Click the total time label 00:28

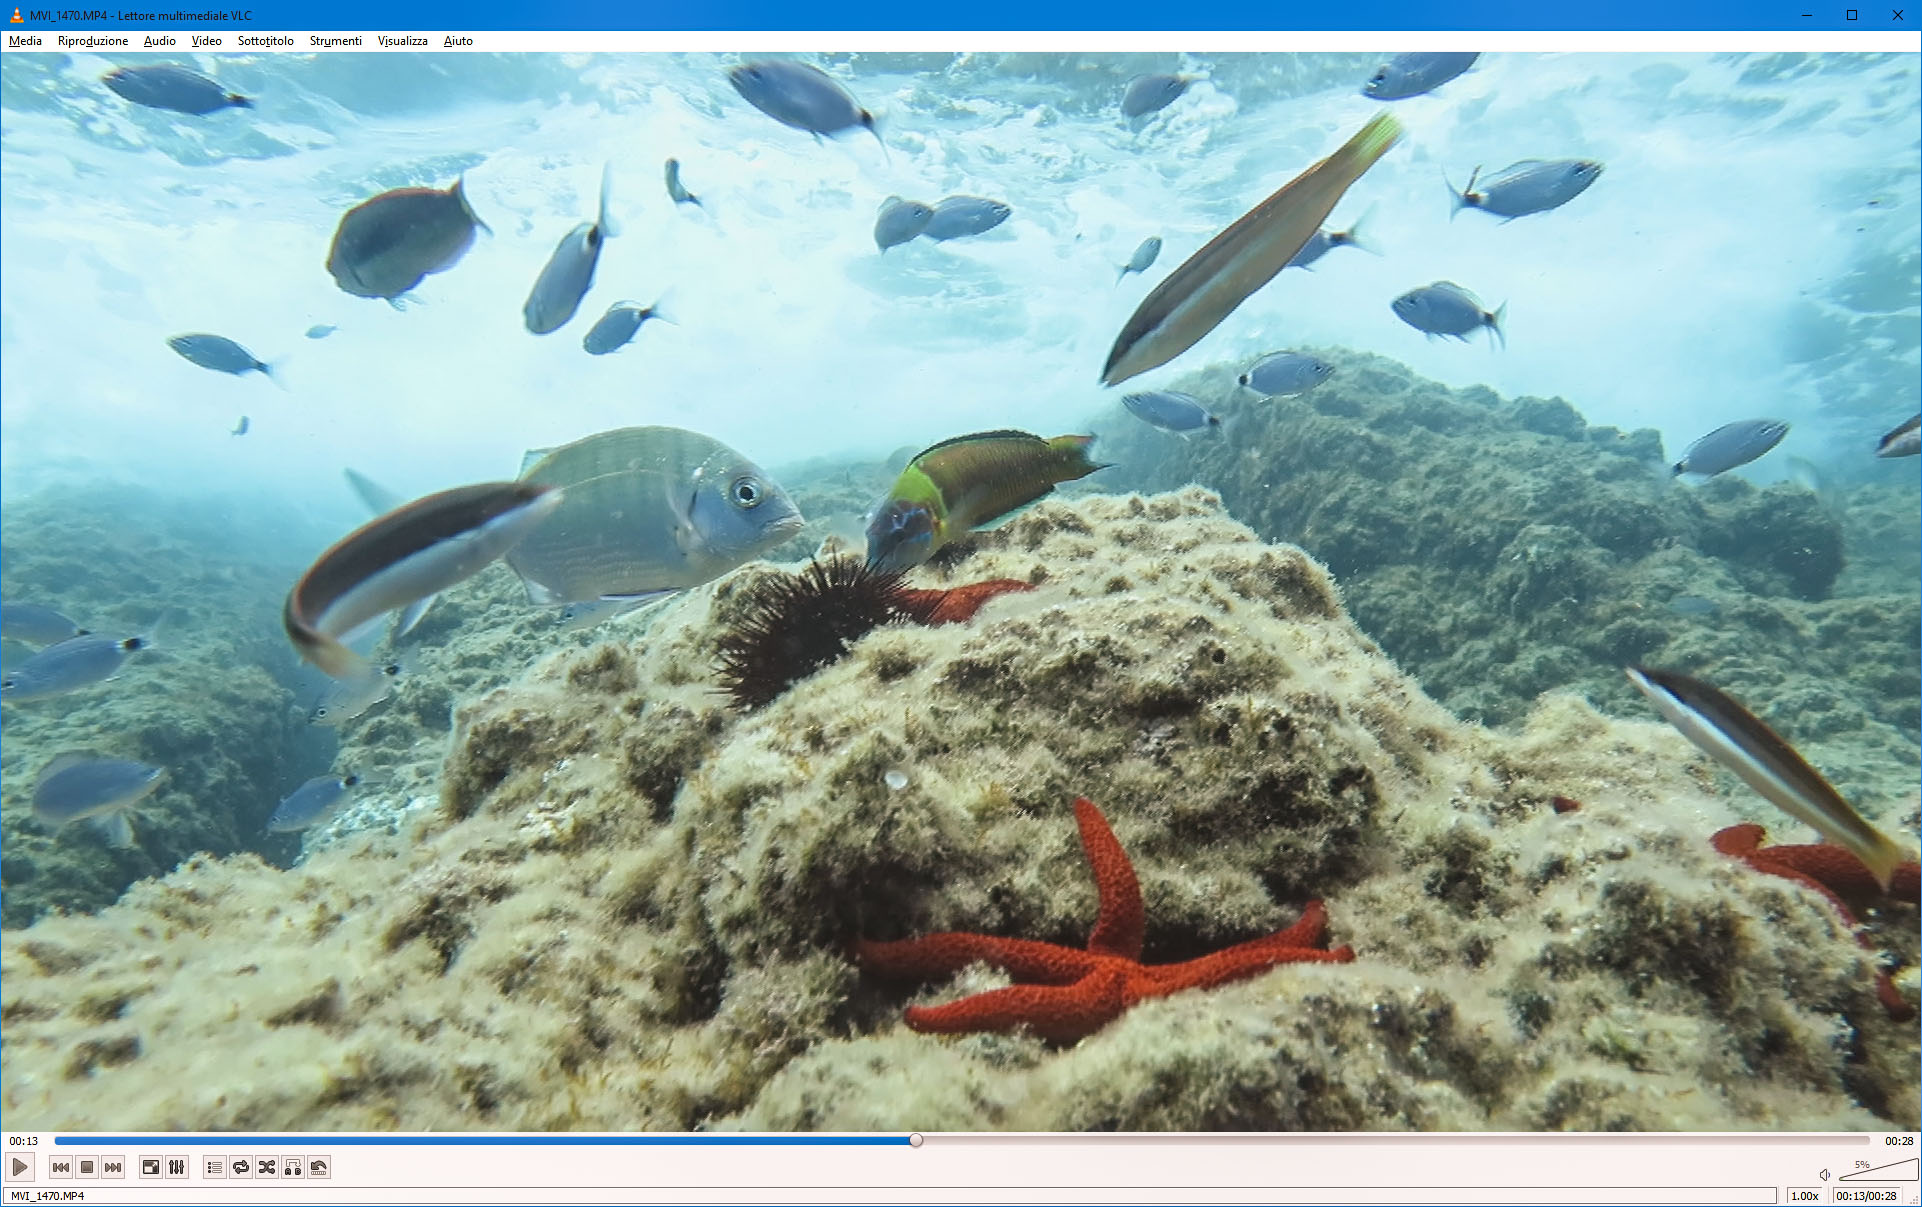(1899, 1141)
